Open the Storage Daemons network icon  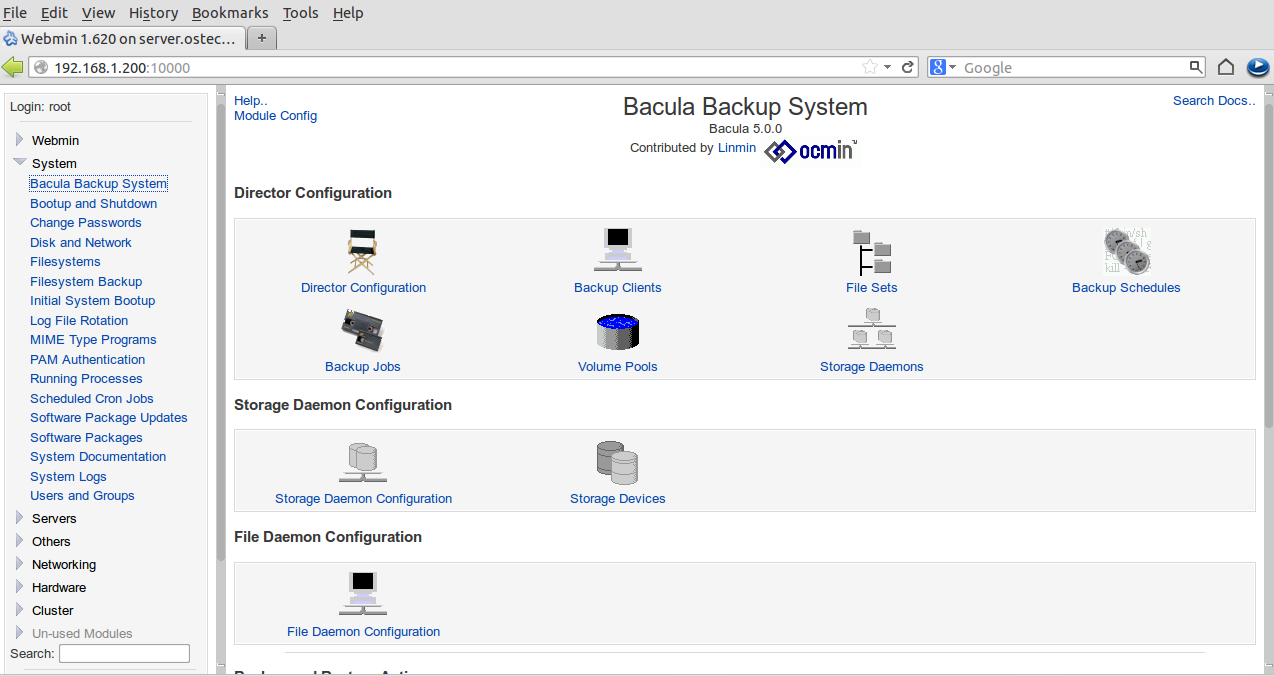(x=872, y=330)
